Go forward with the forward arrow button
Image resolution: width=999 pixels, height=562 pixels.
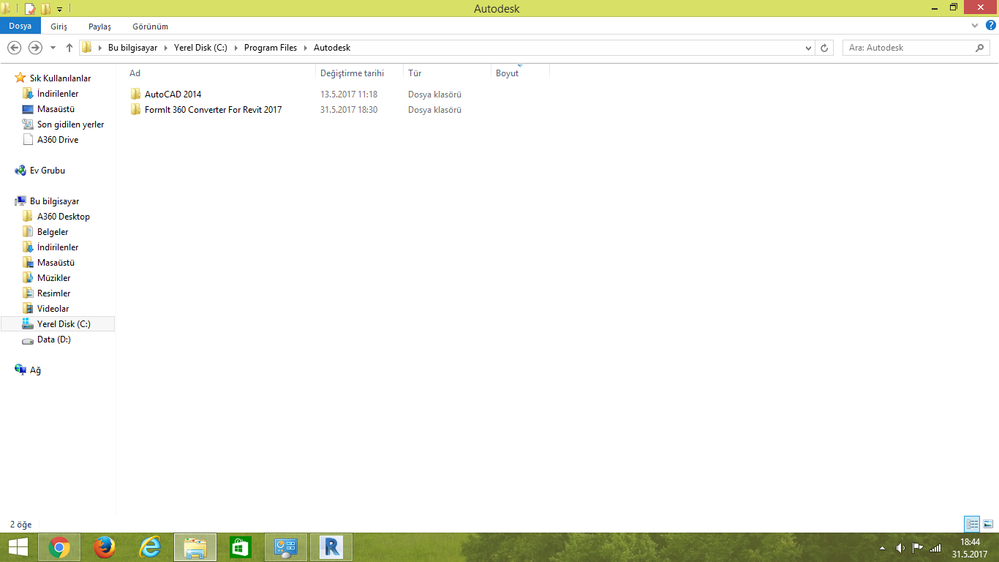[x=35, y=48]
